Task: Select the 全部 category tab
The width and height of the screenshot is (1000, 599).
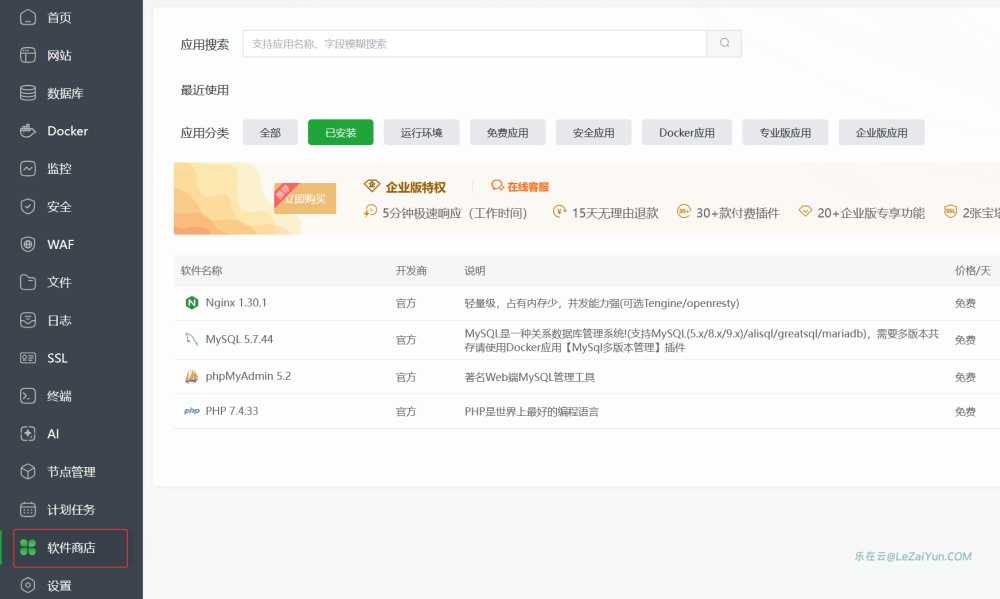Action: pyautogui.click(x=270, y=132)
